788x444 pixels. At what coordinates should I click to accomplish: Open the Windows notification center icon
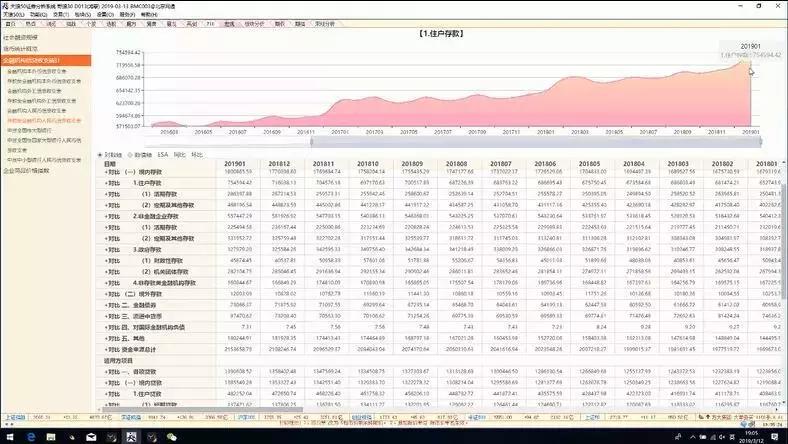pyautogui.click(x=774, y=437)
